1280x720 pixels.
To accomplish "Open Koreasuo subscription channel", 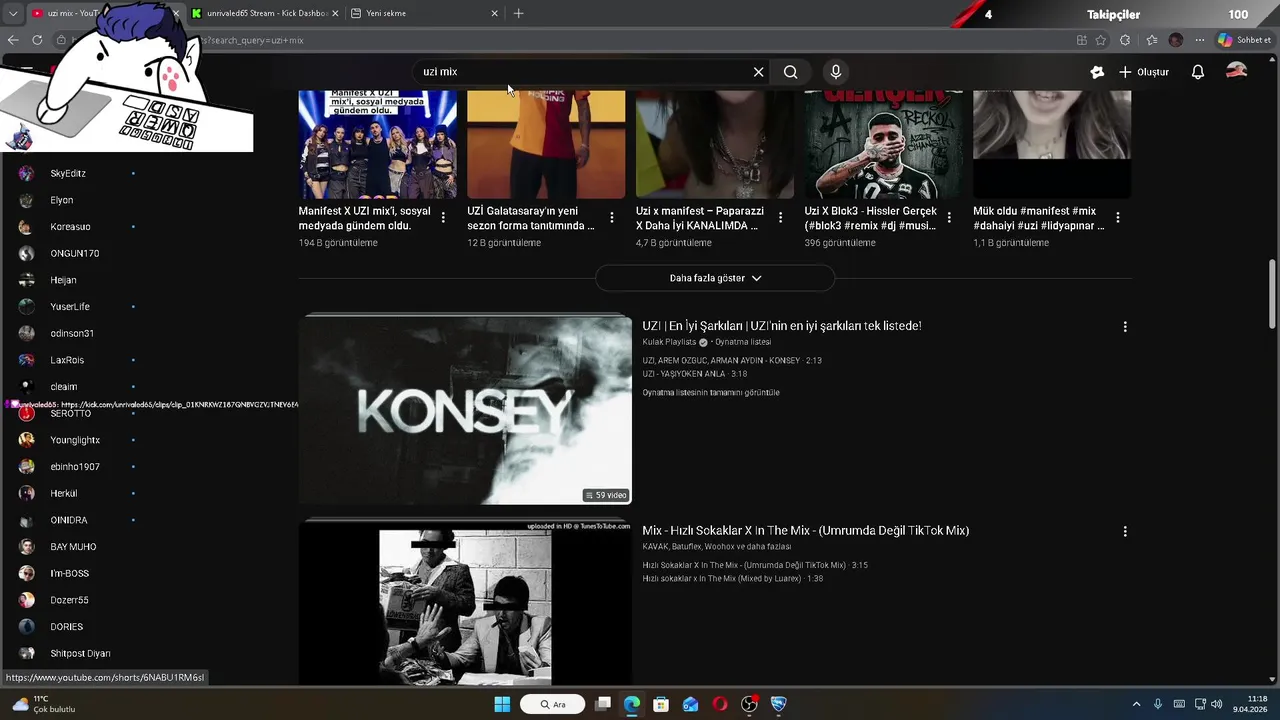I will pos(70,227).
